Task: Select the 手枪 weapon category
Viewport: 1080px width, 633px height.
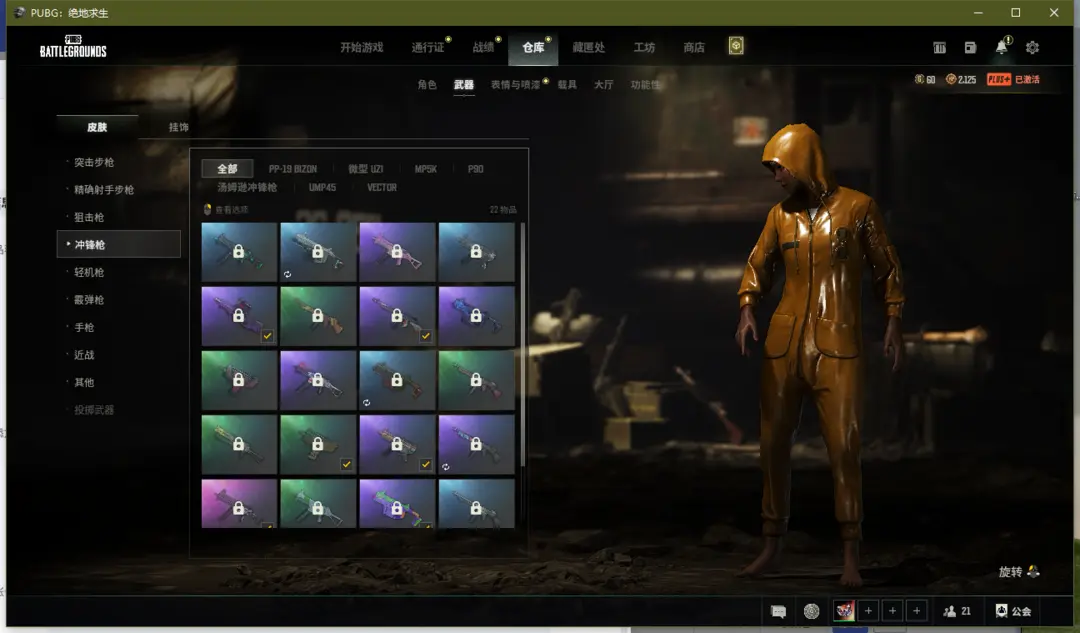Action: pyautogui.click(x=84, y=327)
